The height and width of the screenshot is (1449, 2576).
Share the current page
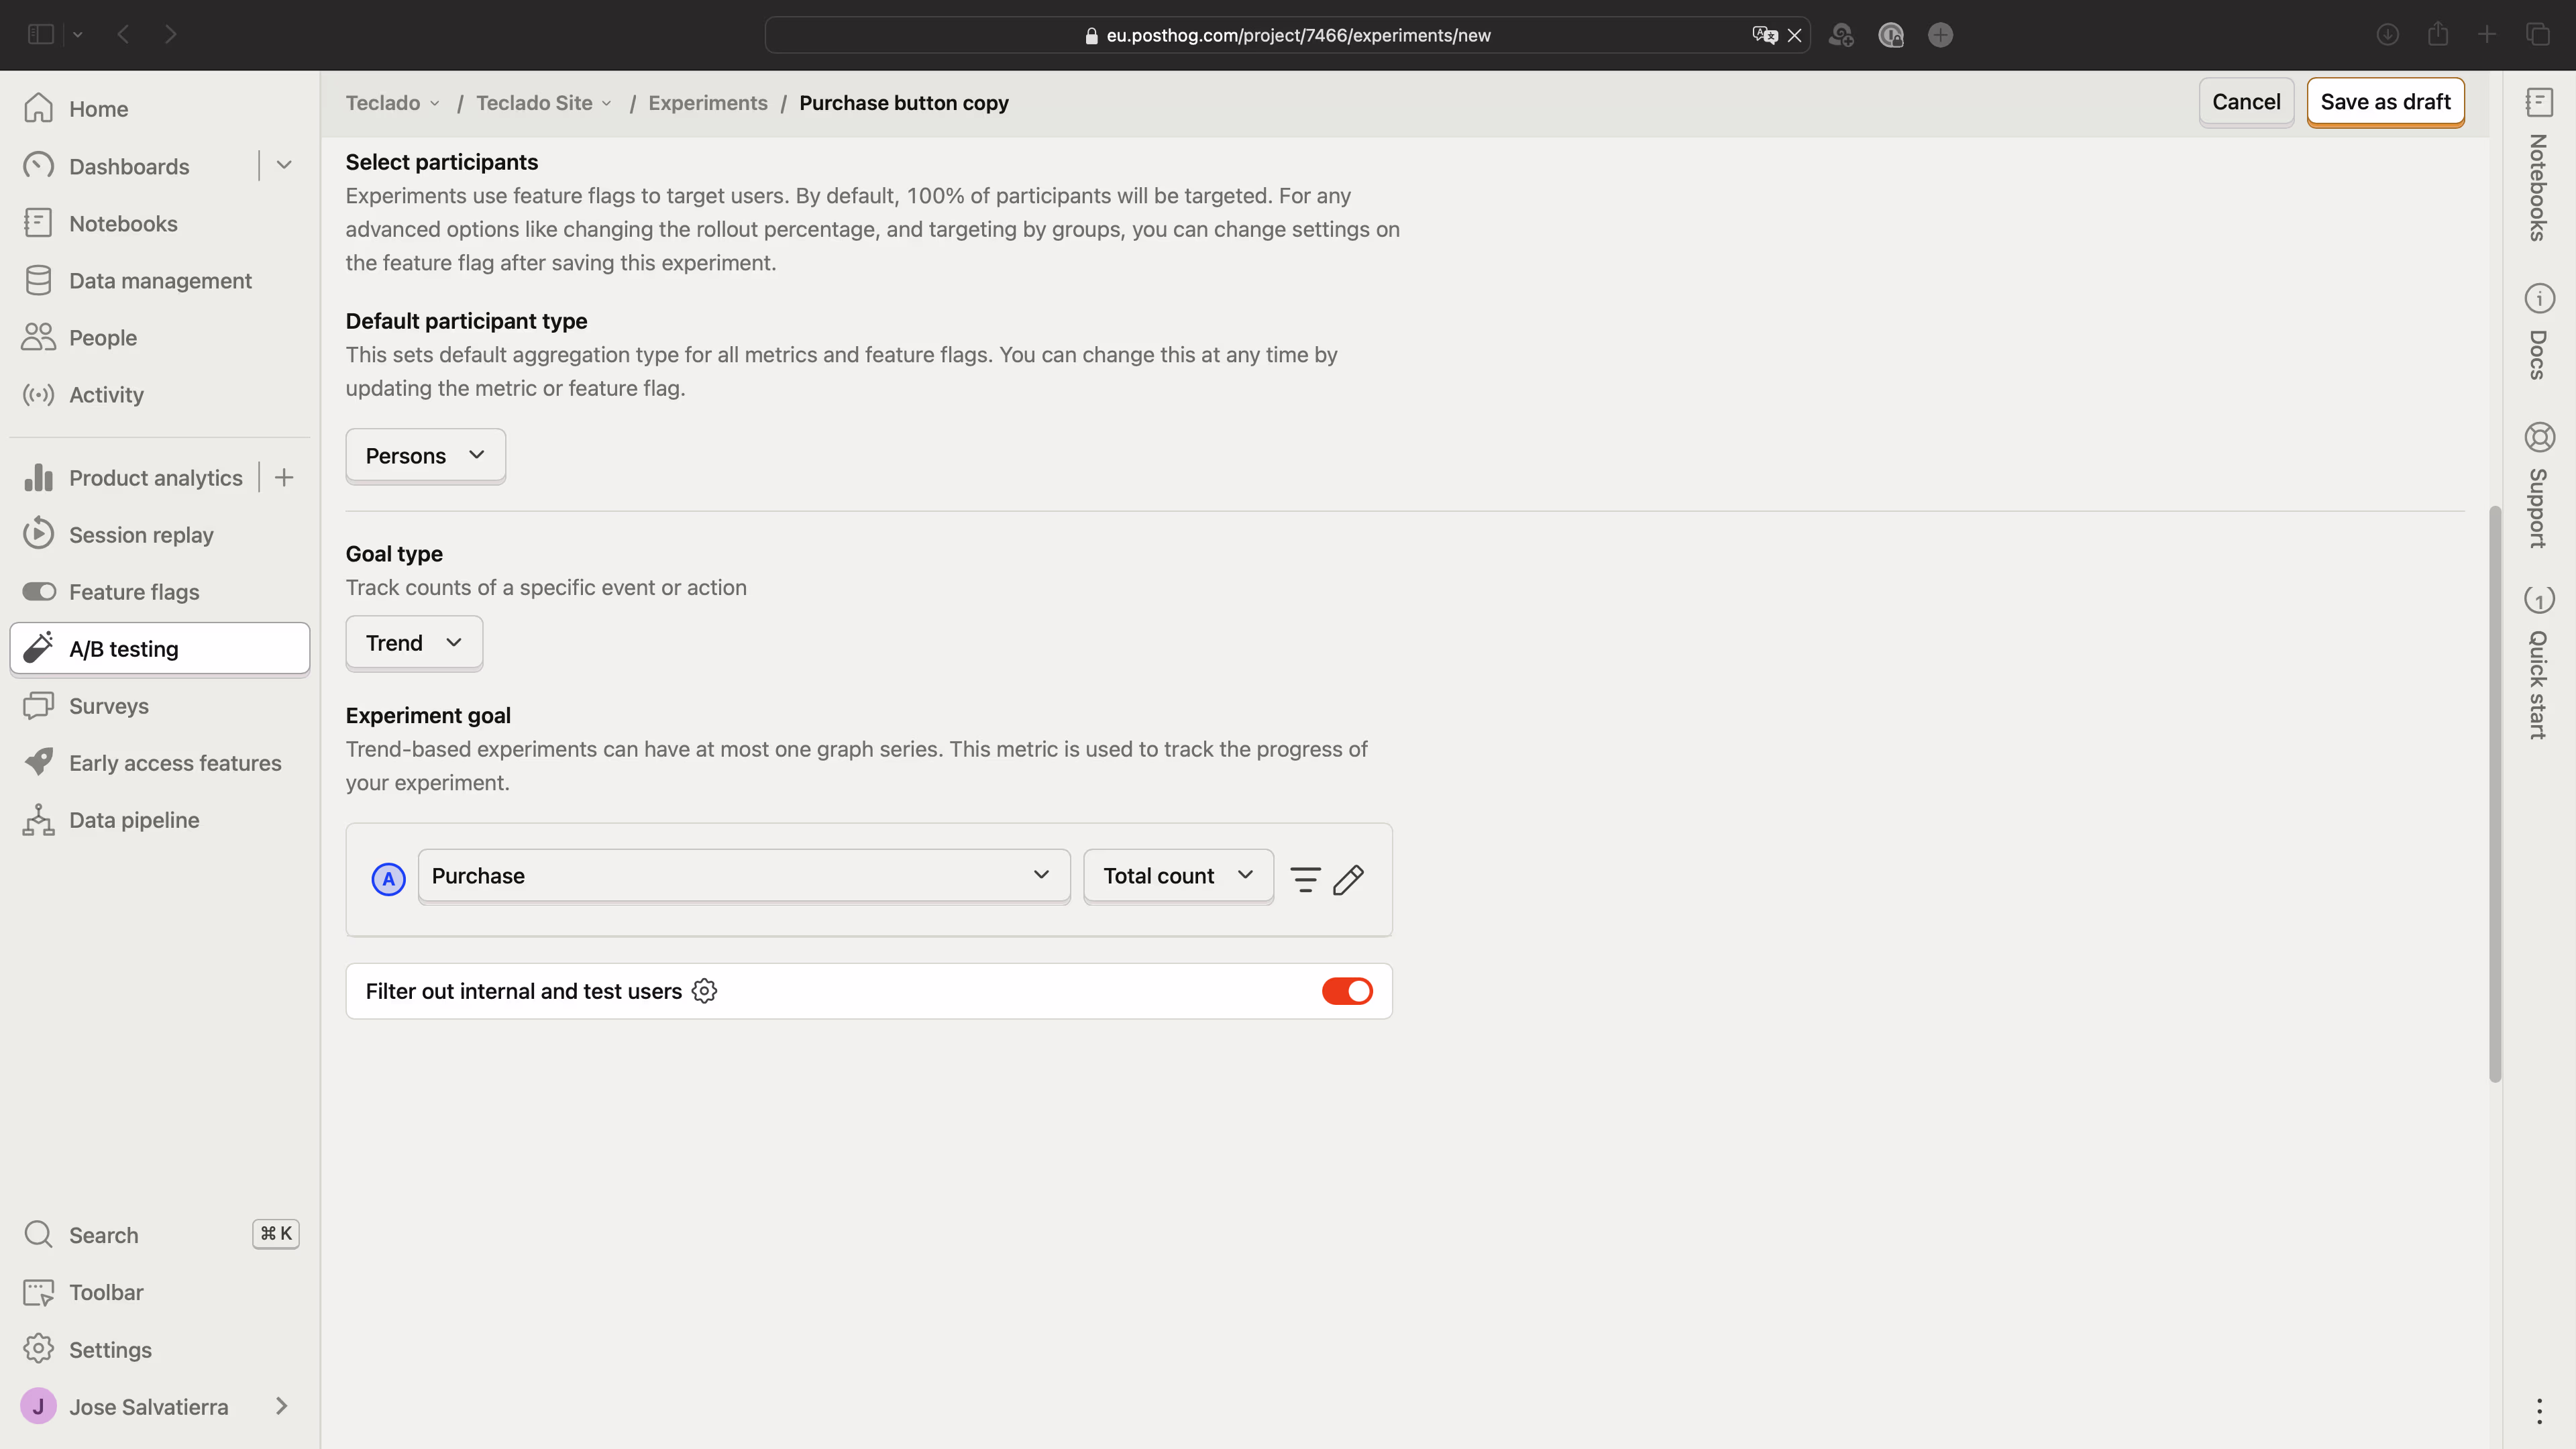pyautogui.click(x=2437, y=34)
